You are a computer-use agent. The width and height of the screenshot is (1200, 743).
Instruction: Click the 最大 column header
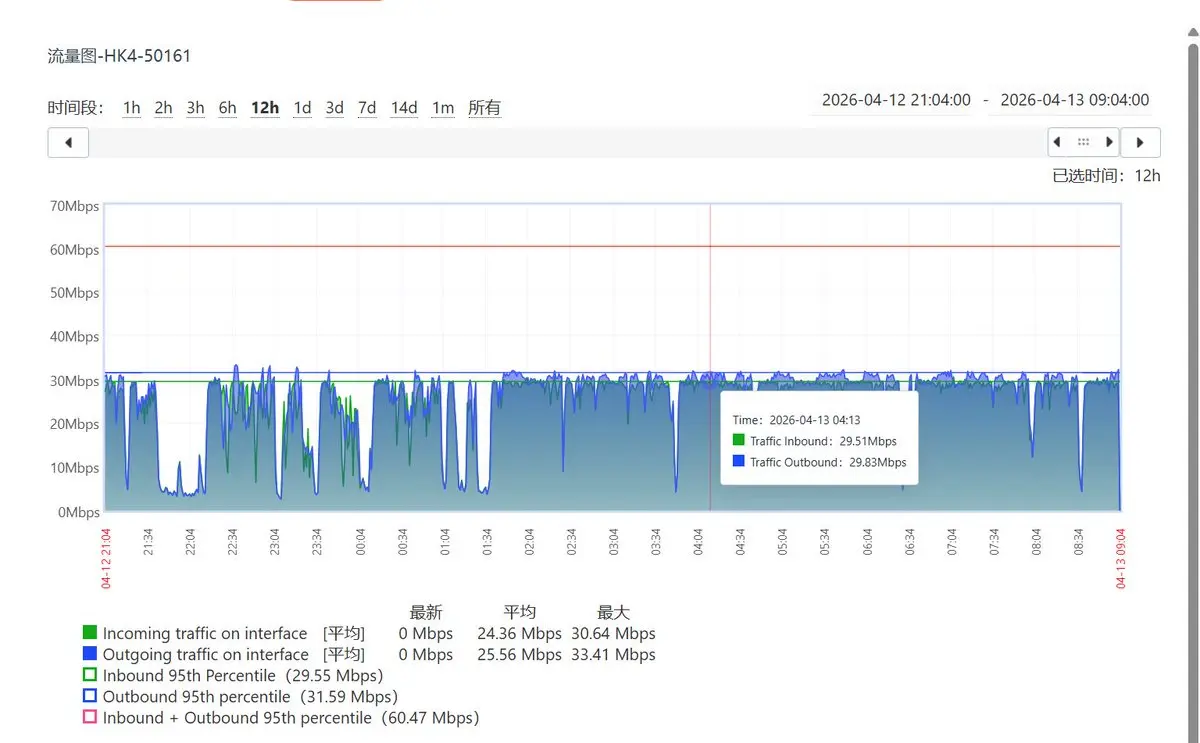(614, 612)
